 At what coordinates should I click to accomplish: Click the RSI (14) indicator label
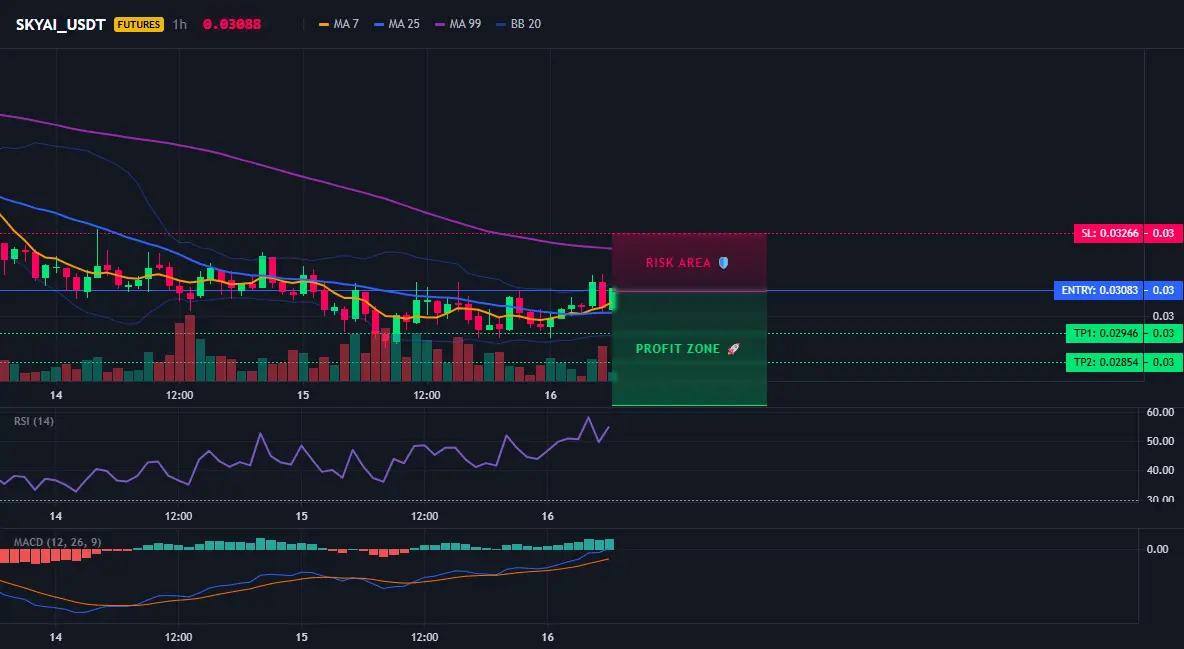tap(34, 421)
